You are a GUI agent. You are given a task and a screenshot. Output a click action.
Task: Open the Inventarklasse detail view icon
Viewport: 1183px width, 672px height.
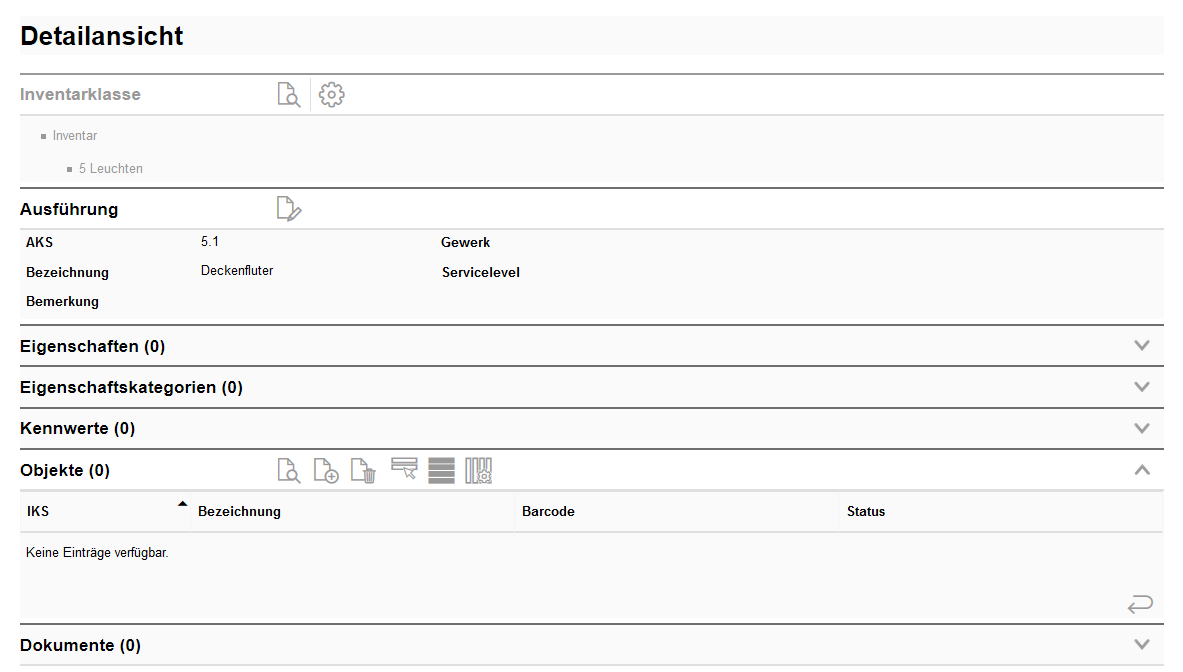288,95
